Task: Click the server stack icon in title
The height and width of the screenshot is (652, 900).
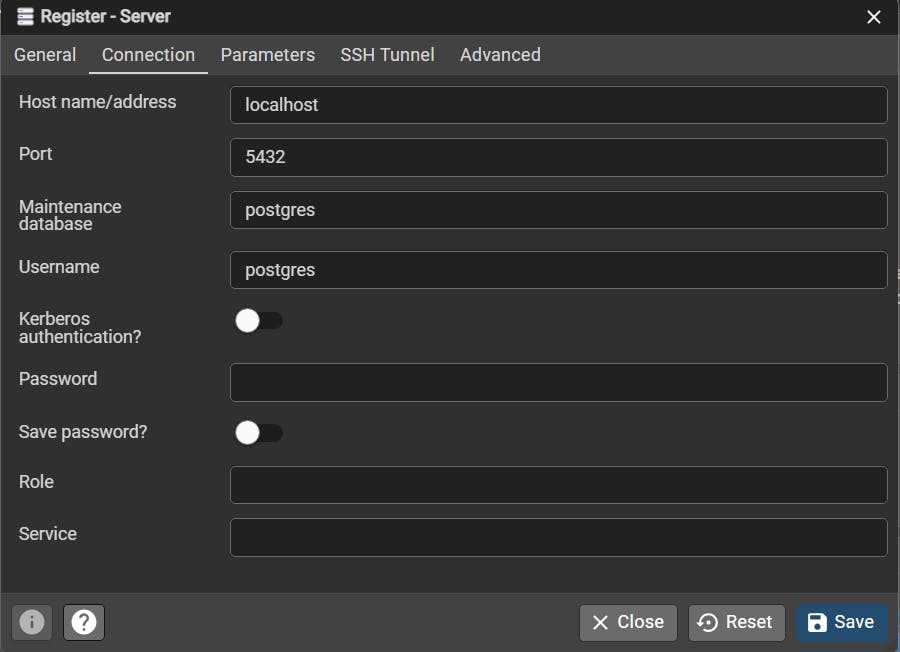Action: click(x=25, y=17)
